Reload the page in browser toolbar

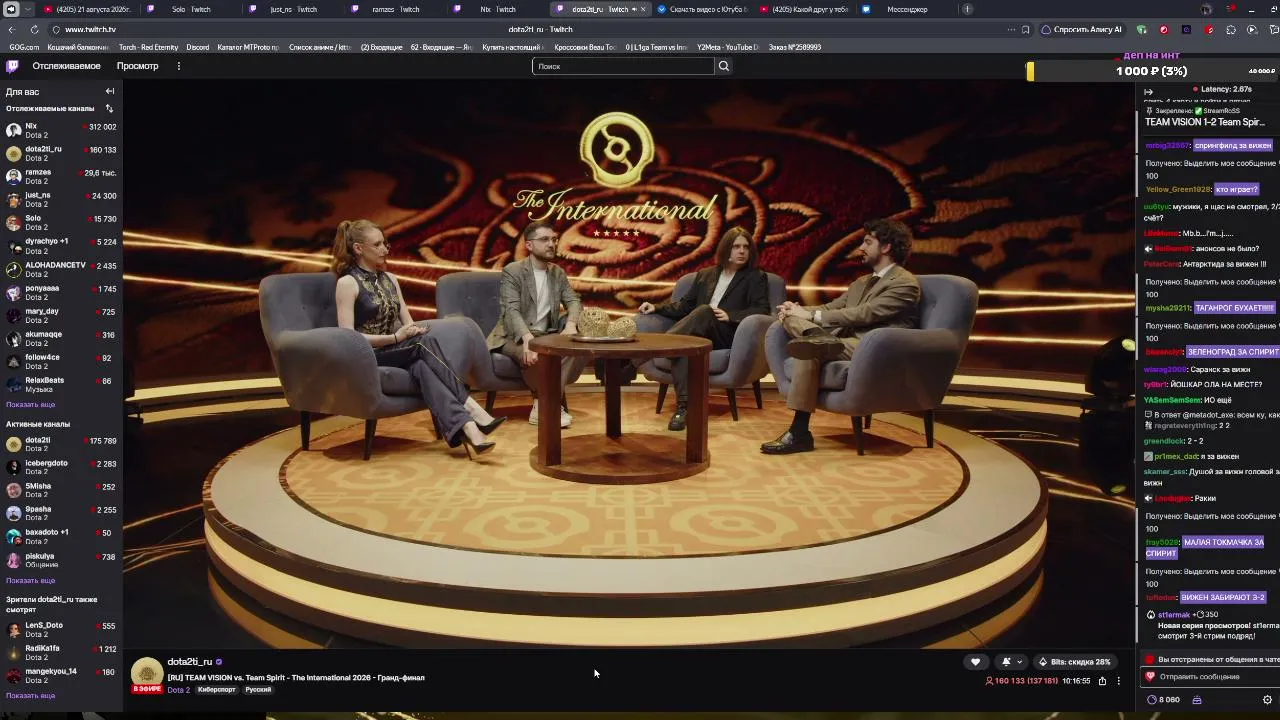tap(34, 29)
